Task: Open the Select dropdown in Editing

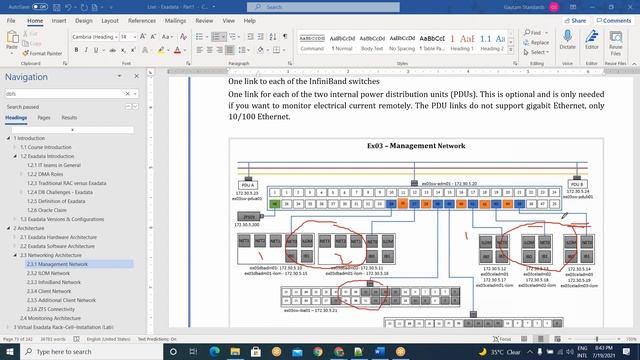Action: tap(536, 52)
